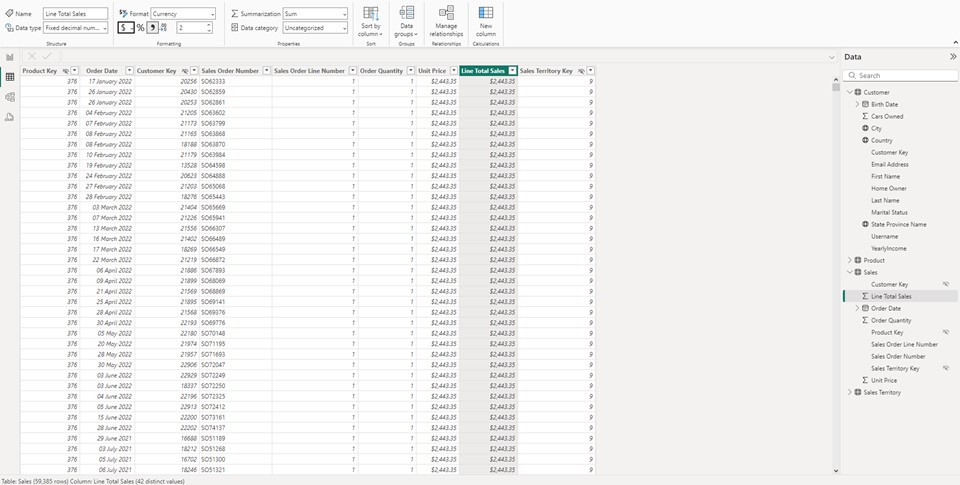
Task: Apply thousands separator comma format
Action: click(153, 28)
